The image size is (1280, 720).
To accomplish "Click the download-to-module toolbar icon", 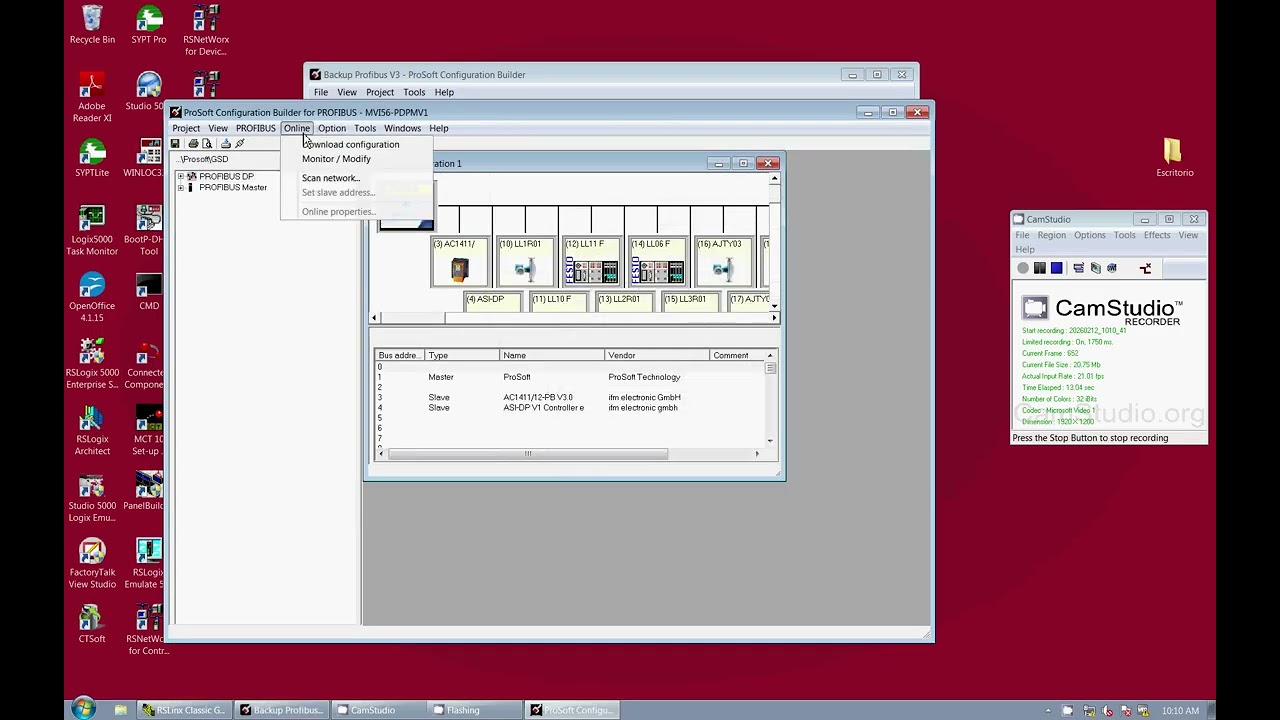I will (225, 144).
